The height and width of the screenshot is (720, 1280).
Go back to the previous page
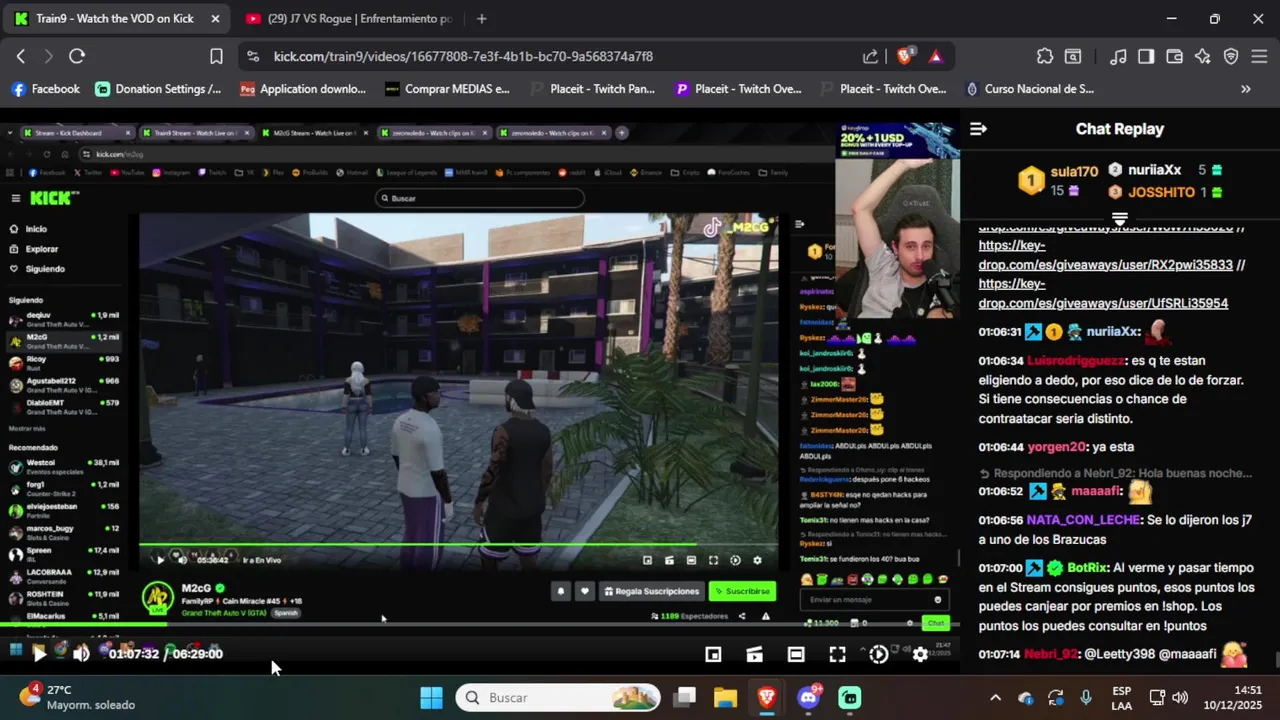pyautogui.click(x=21, y=57)
